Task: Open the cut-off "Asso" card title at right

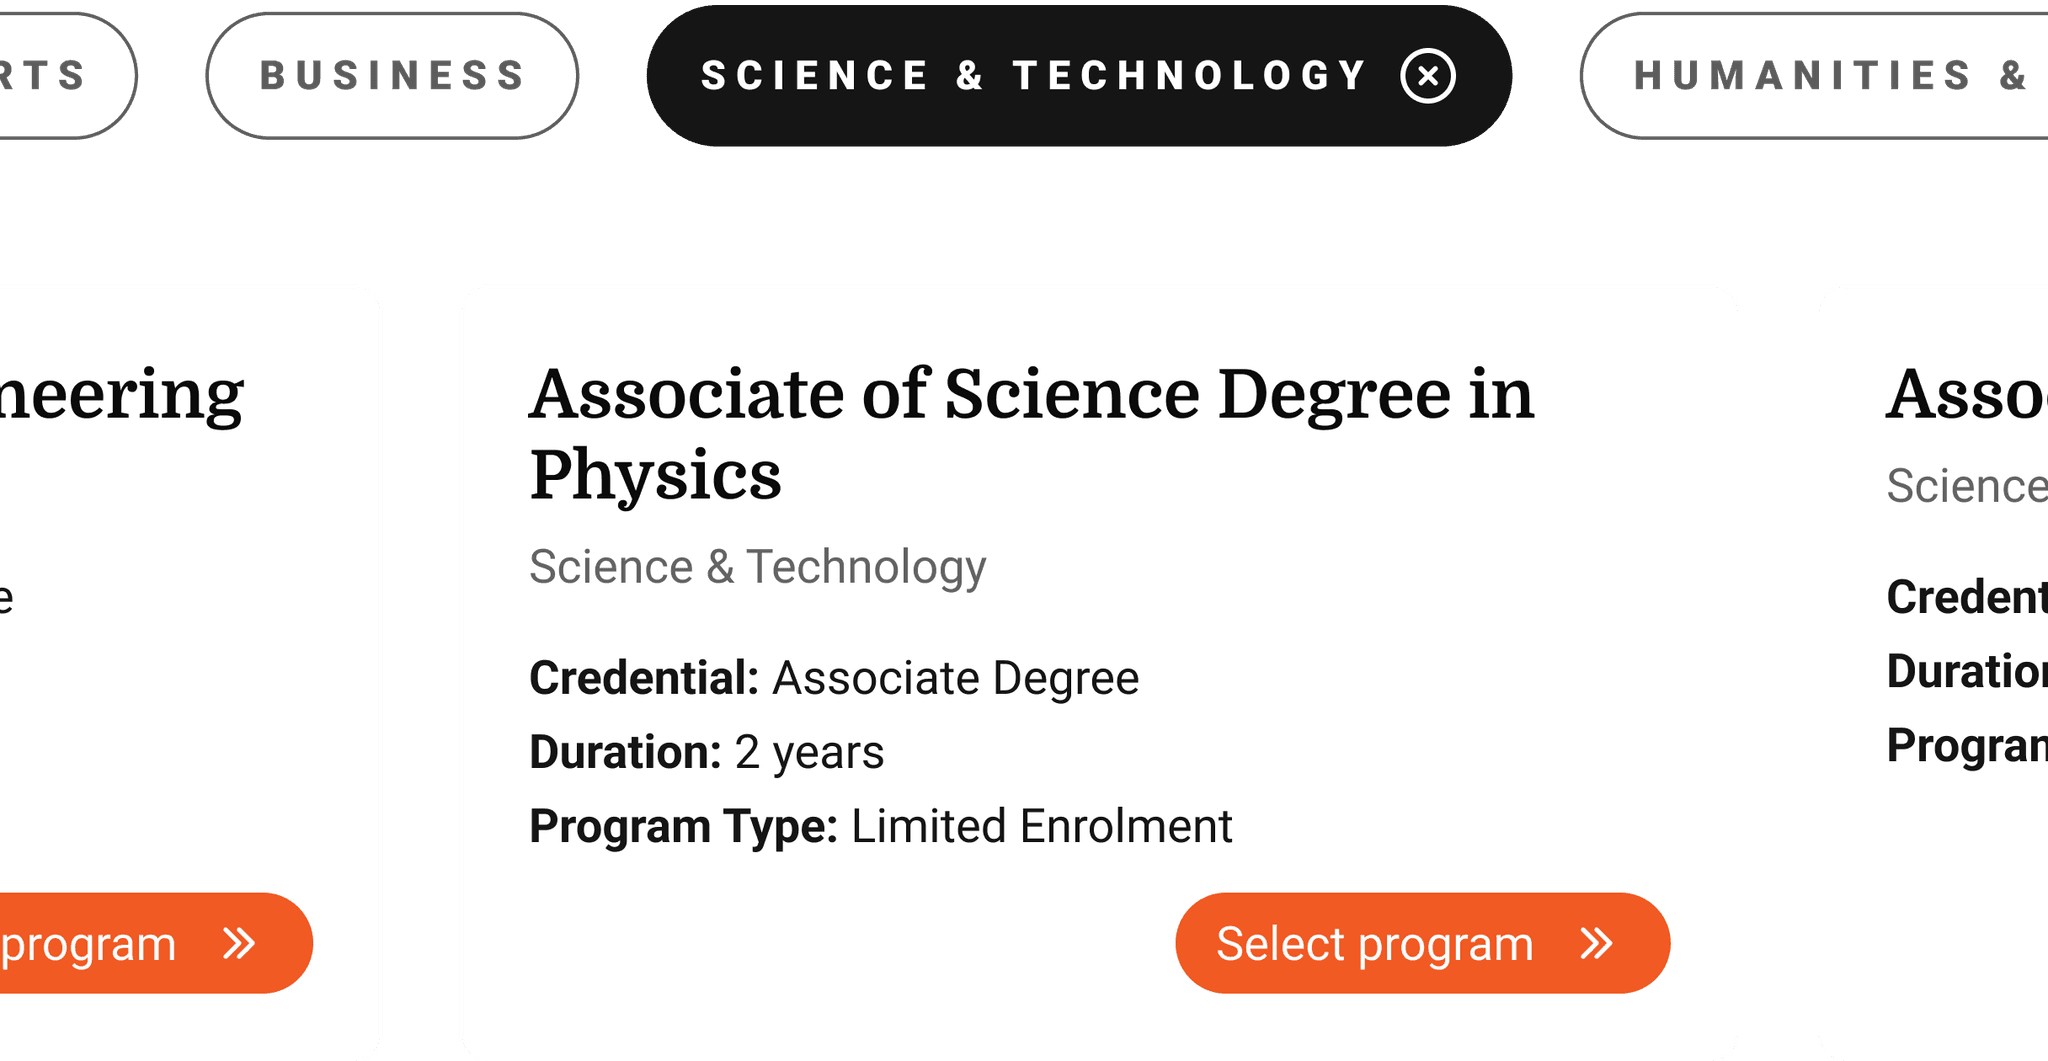Action: [x=1966, y=394]
